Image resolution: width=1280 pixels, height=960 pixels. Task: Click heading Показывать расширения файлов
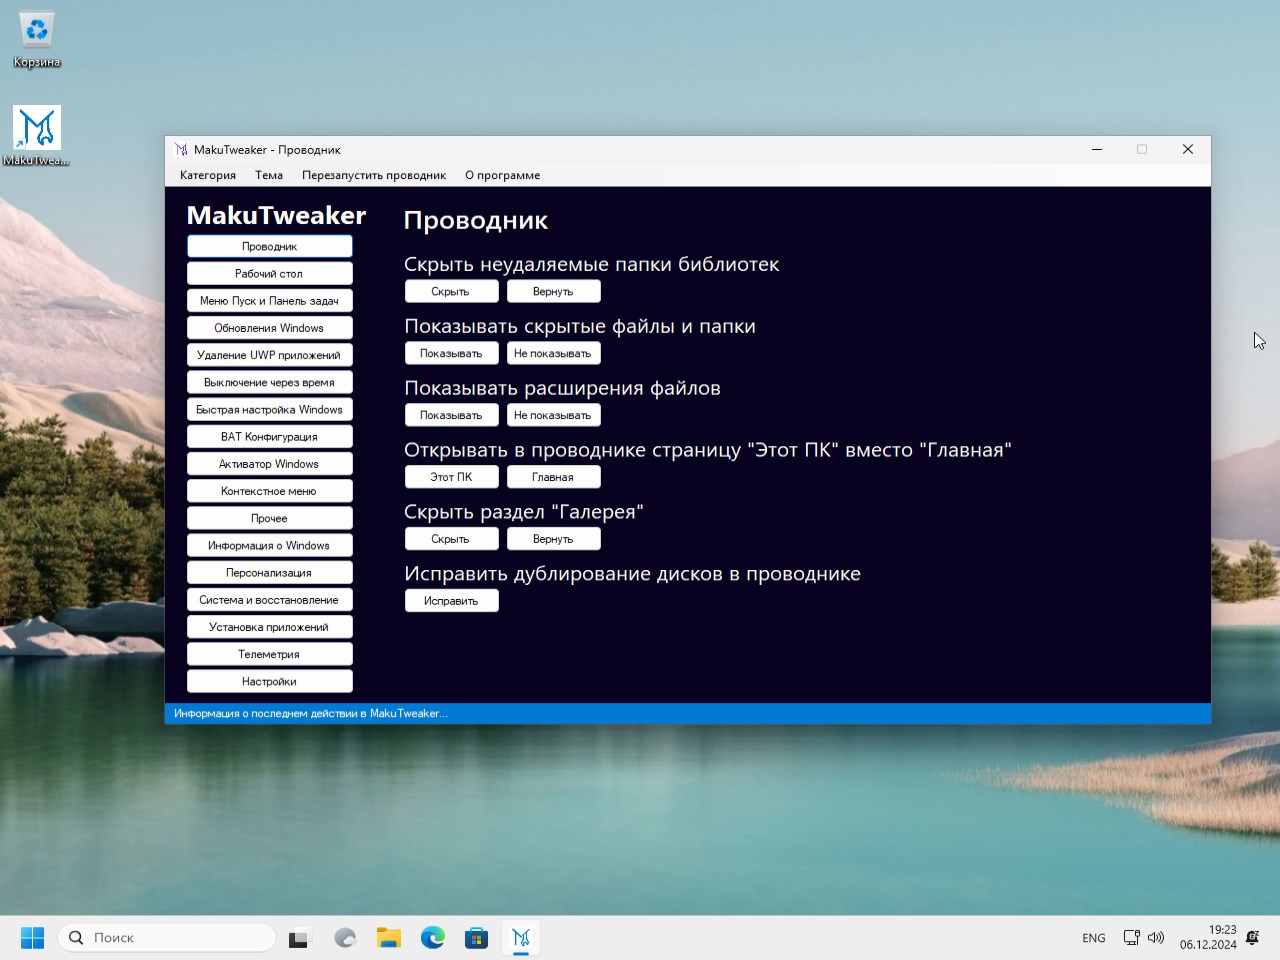tap(562, 388)
